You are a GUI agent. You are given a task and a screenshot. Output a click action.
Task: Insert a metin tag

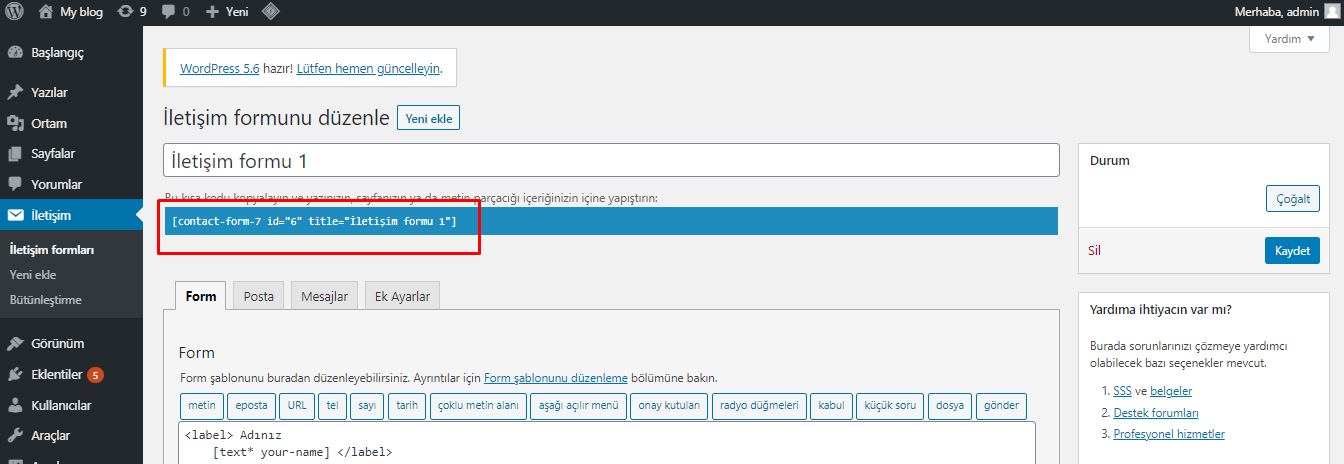202,406
